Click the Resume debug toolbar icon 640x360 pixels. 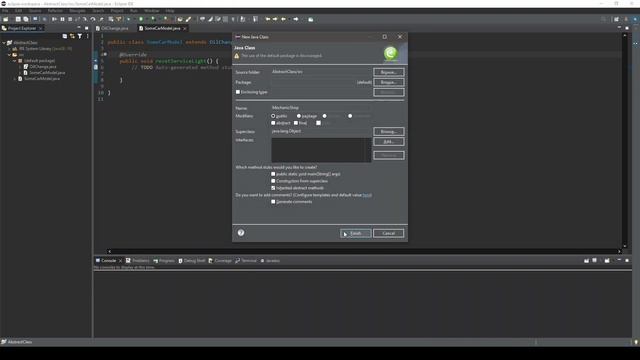click(x=54, y=19)
